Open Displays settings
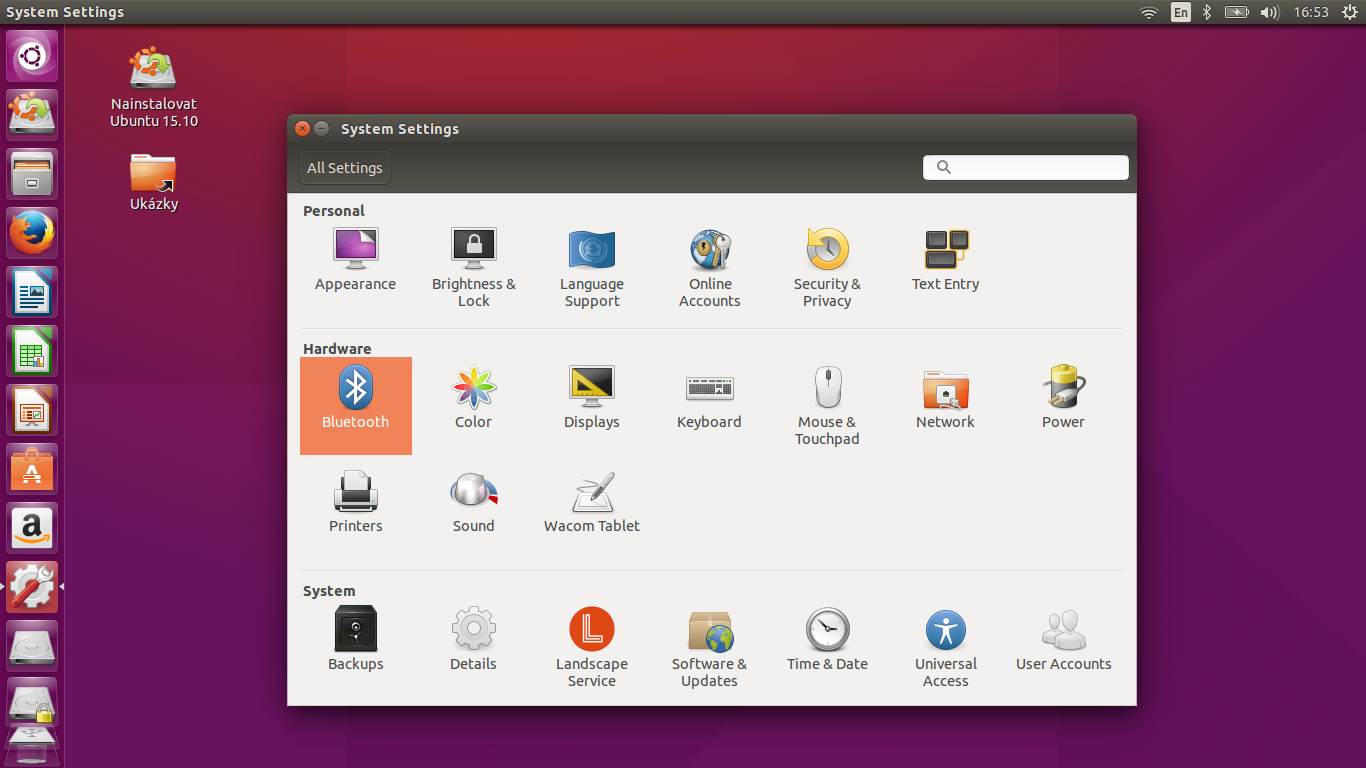The height and width of the screenshot is (768, 1366). coord(592,397)
